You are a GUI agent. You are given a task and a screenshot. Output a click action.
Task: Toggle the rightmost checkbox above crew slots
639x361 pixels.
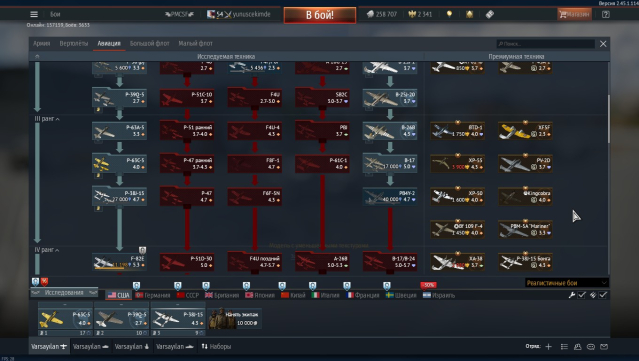[603, 295]
